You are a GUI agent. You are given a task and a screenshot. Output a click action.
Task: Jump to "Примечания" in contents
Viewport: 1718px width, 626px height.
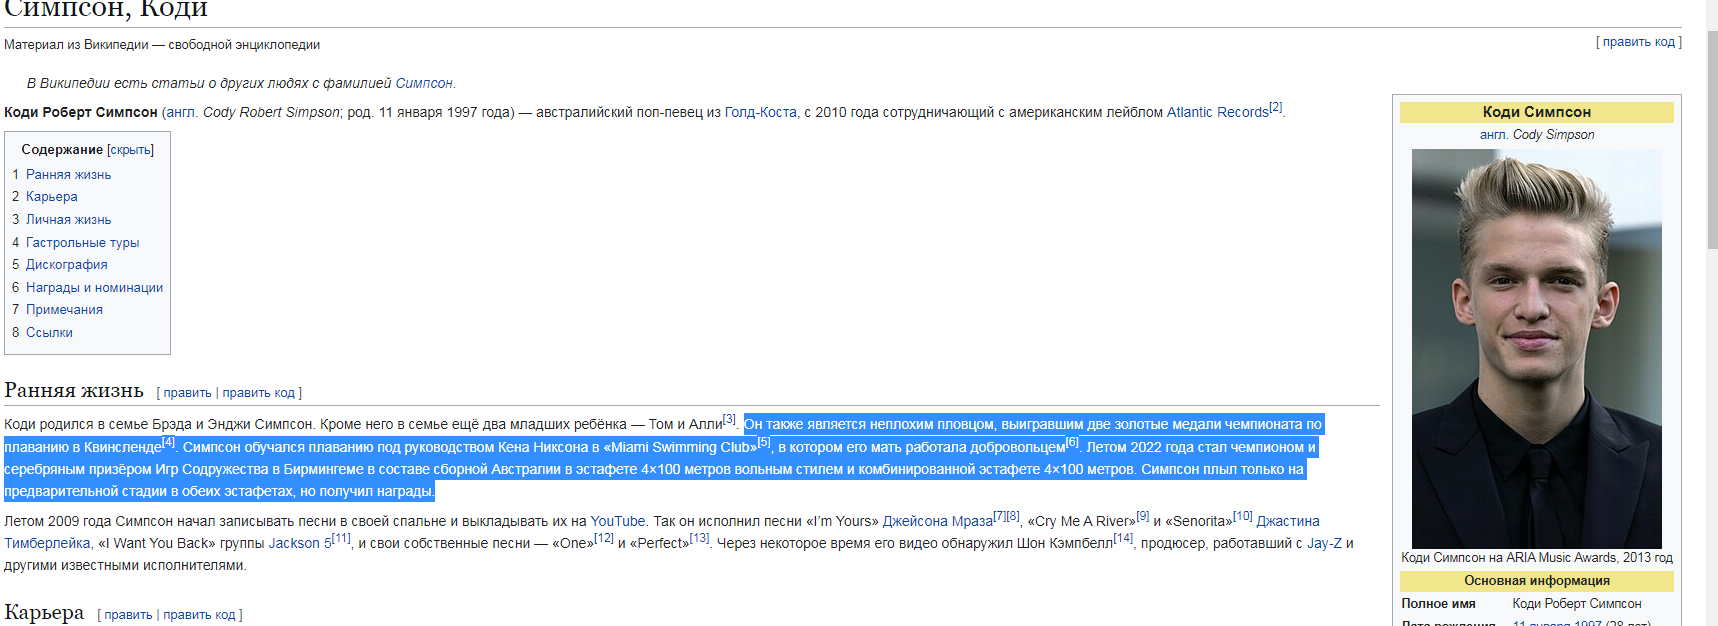click(x=64, y=310)
